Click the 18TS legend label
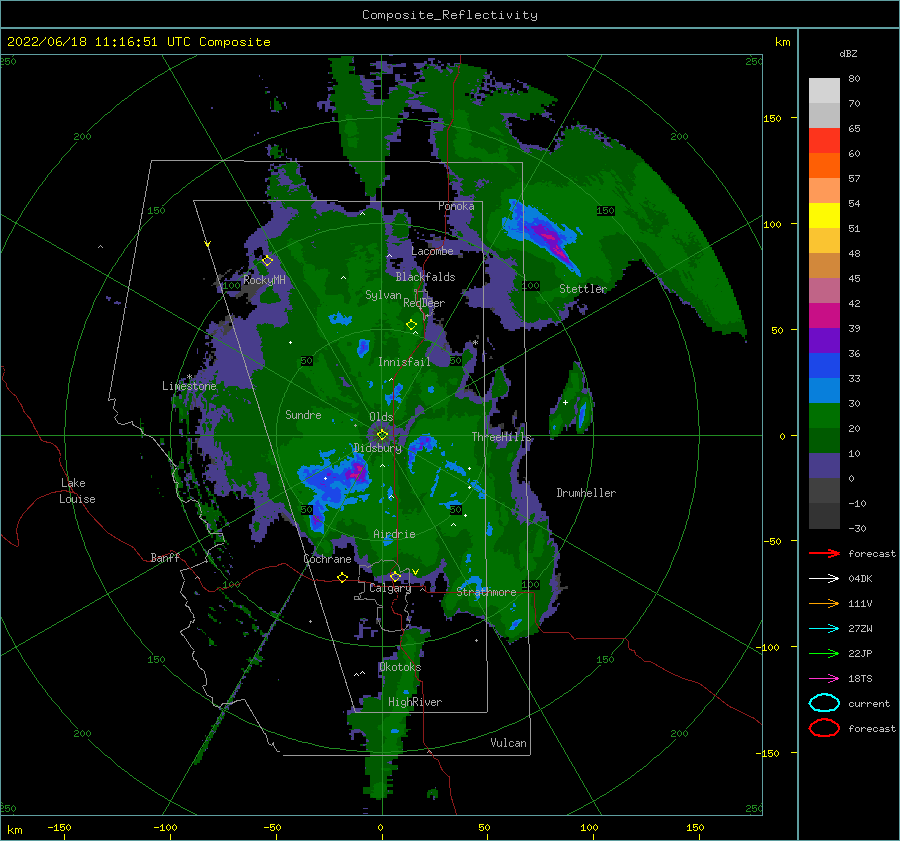Screen dimensions: 900x841 click(860, 679)
